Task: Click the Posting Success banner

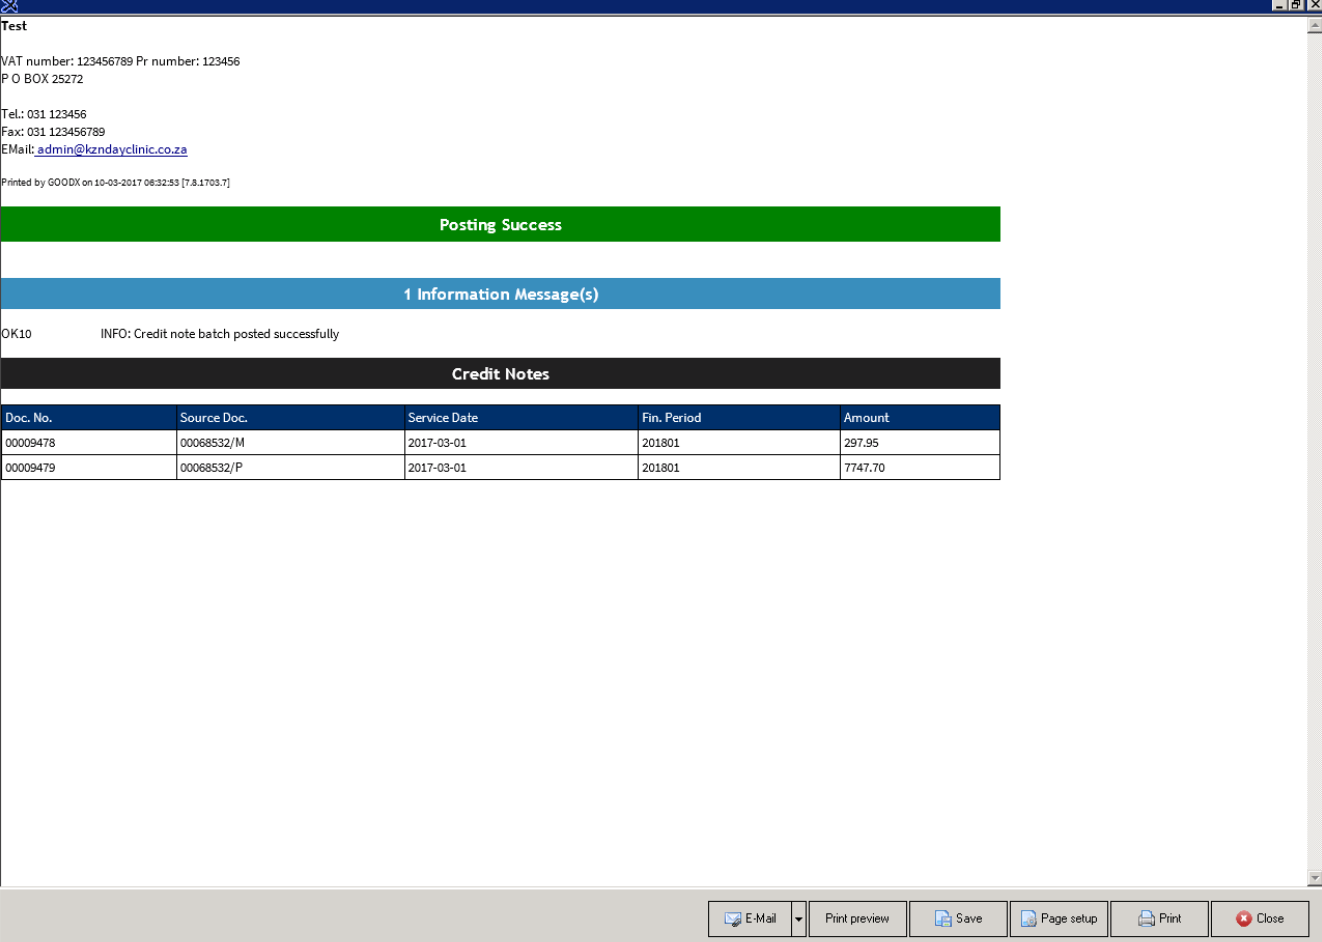Action: [x=500, y=224]
